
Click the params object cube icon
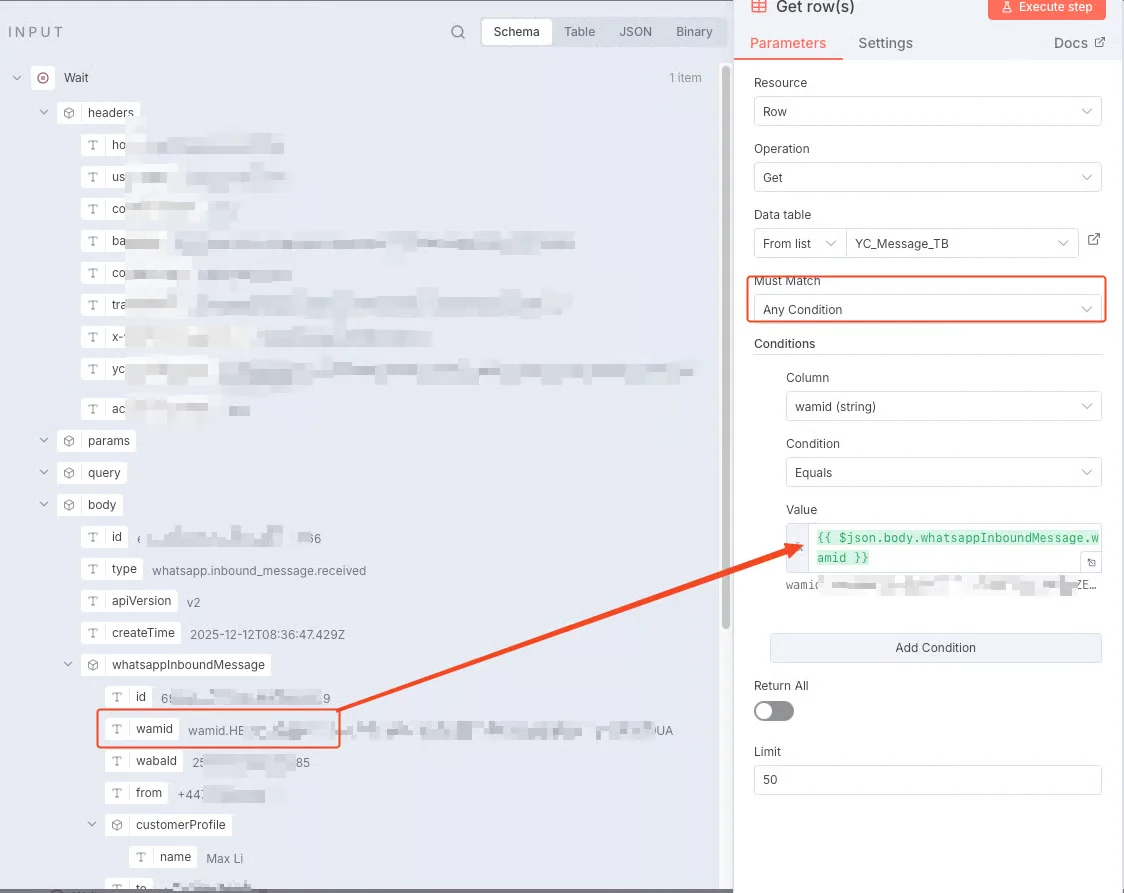[69, 441]
